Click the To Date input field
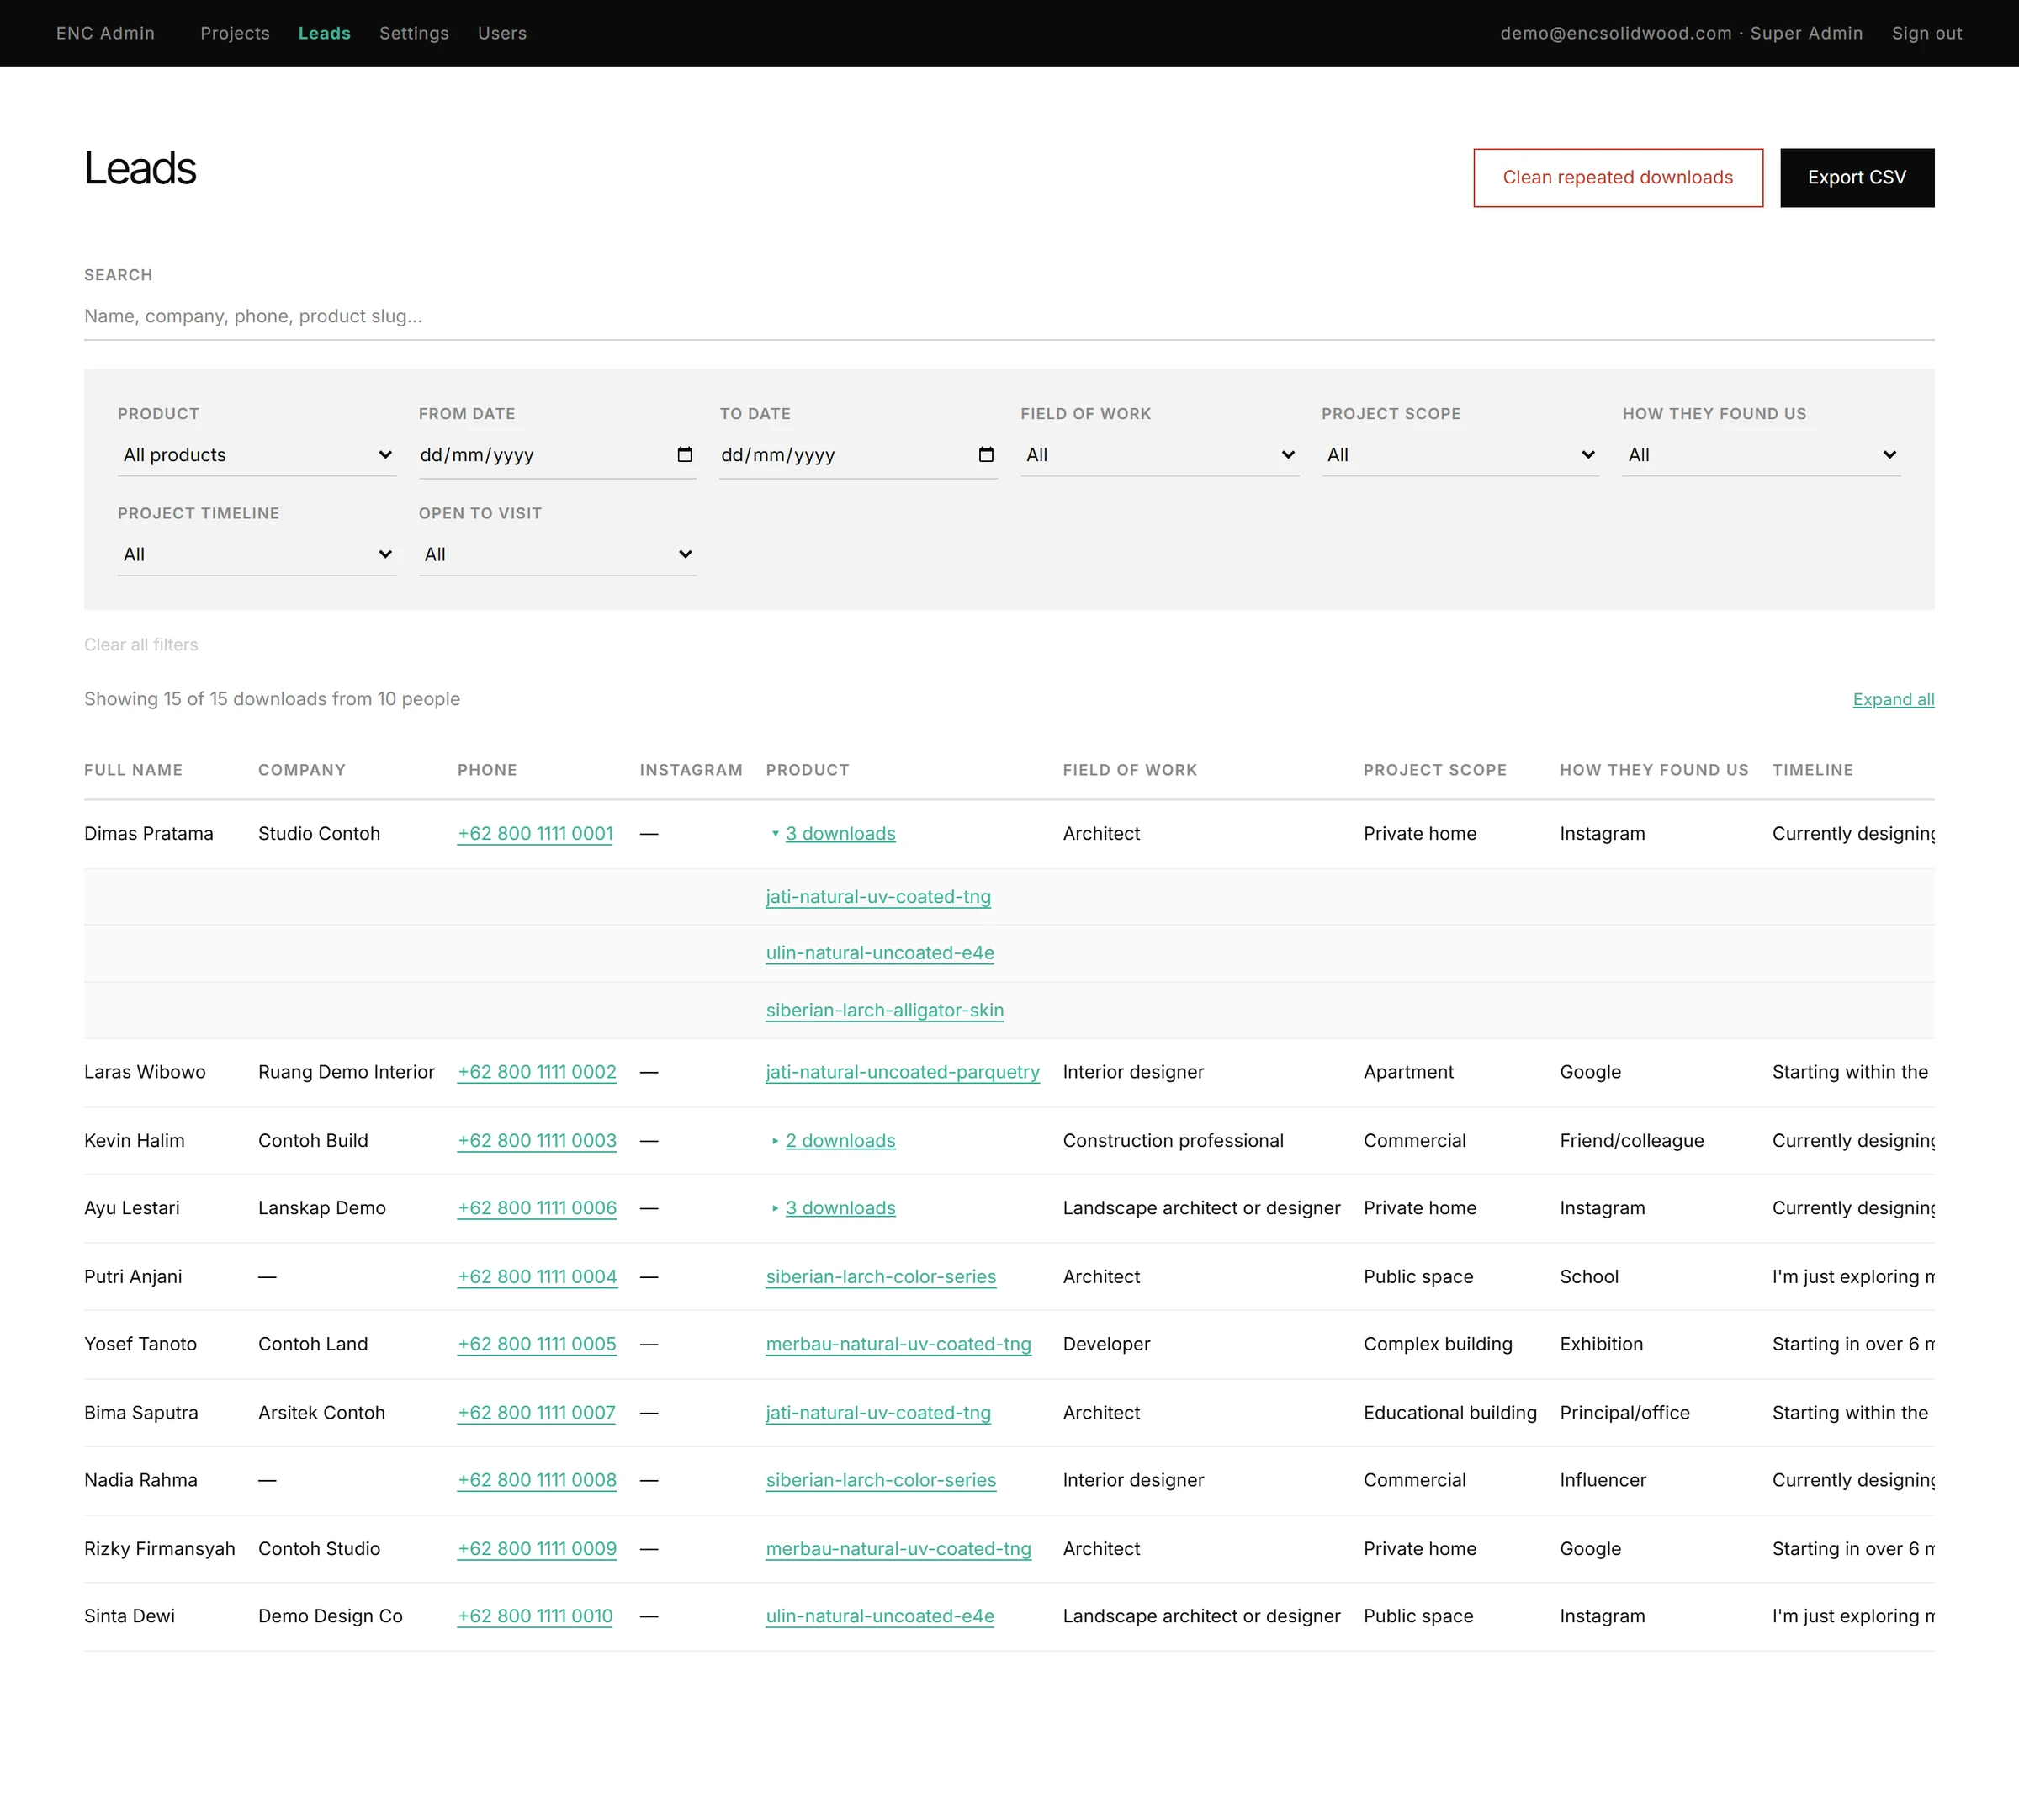This screenshot has height=1820, width=2019. tap(858, 455)
